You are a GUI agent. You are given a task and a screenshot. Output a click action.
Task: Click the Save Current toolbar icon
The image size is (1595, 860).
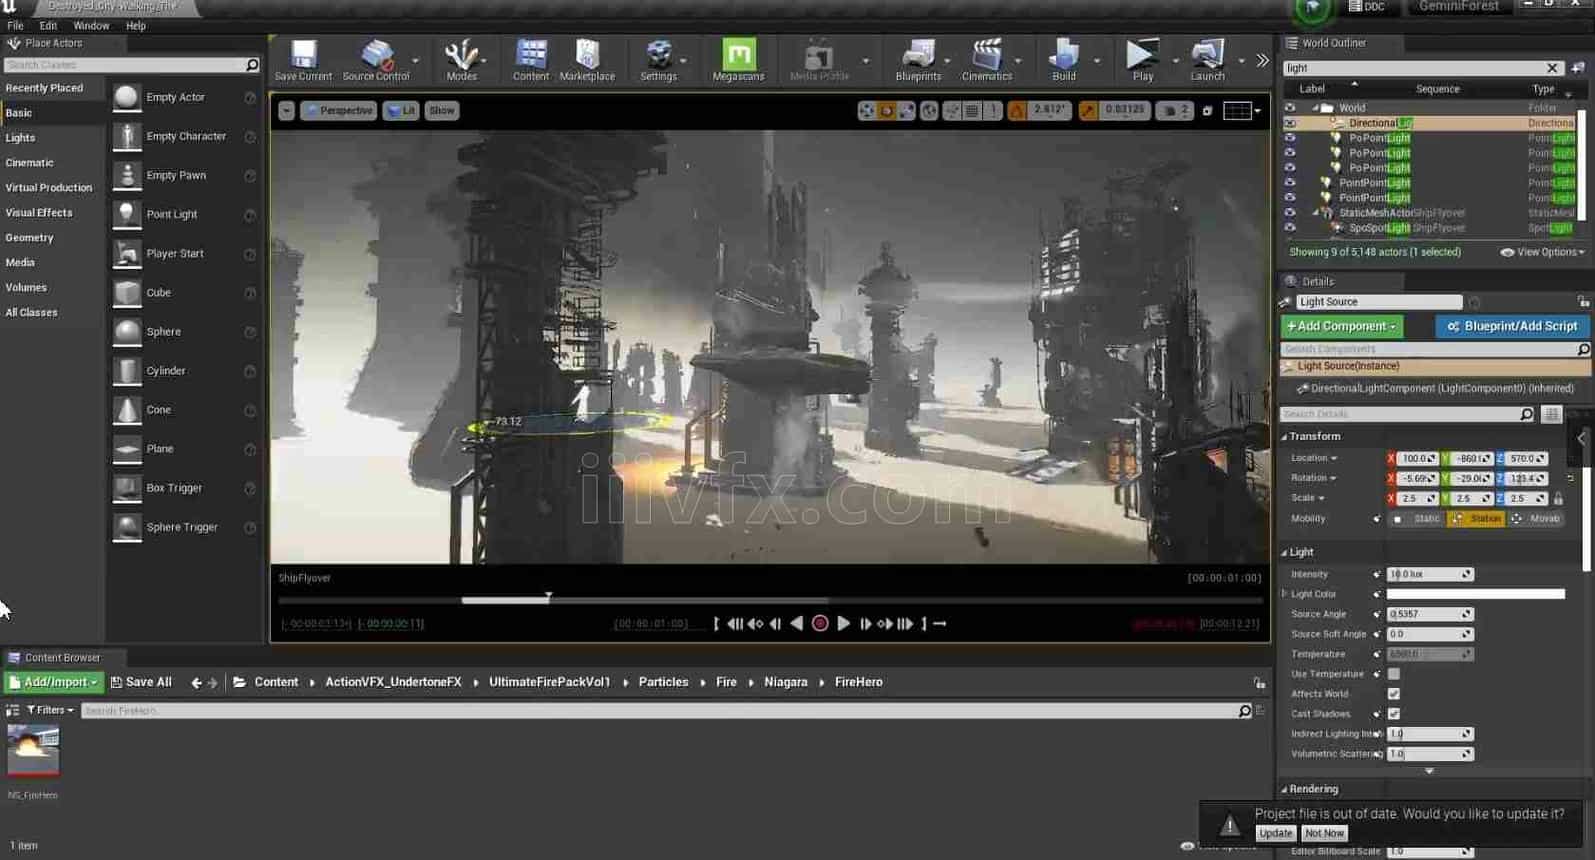(x=303, y=60)
